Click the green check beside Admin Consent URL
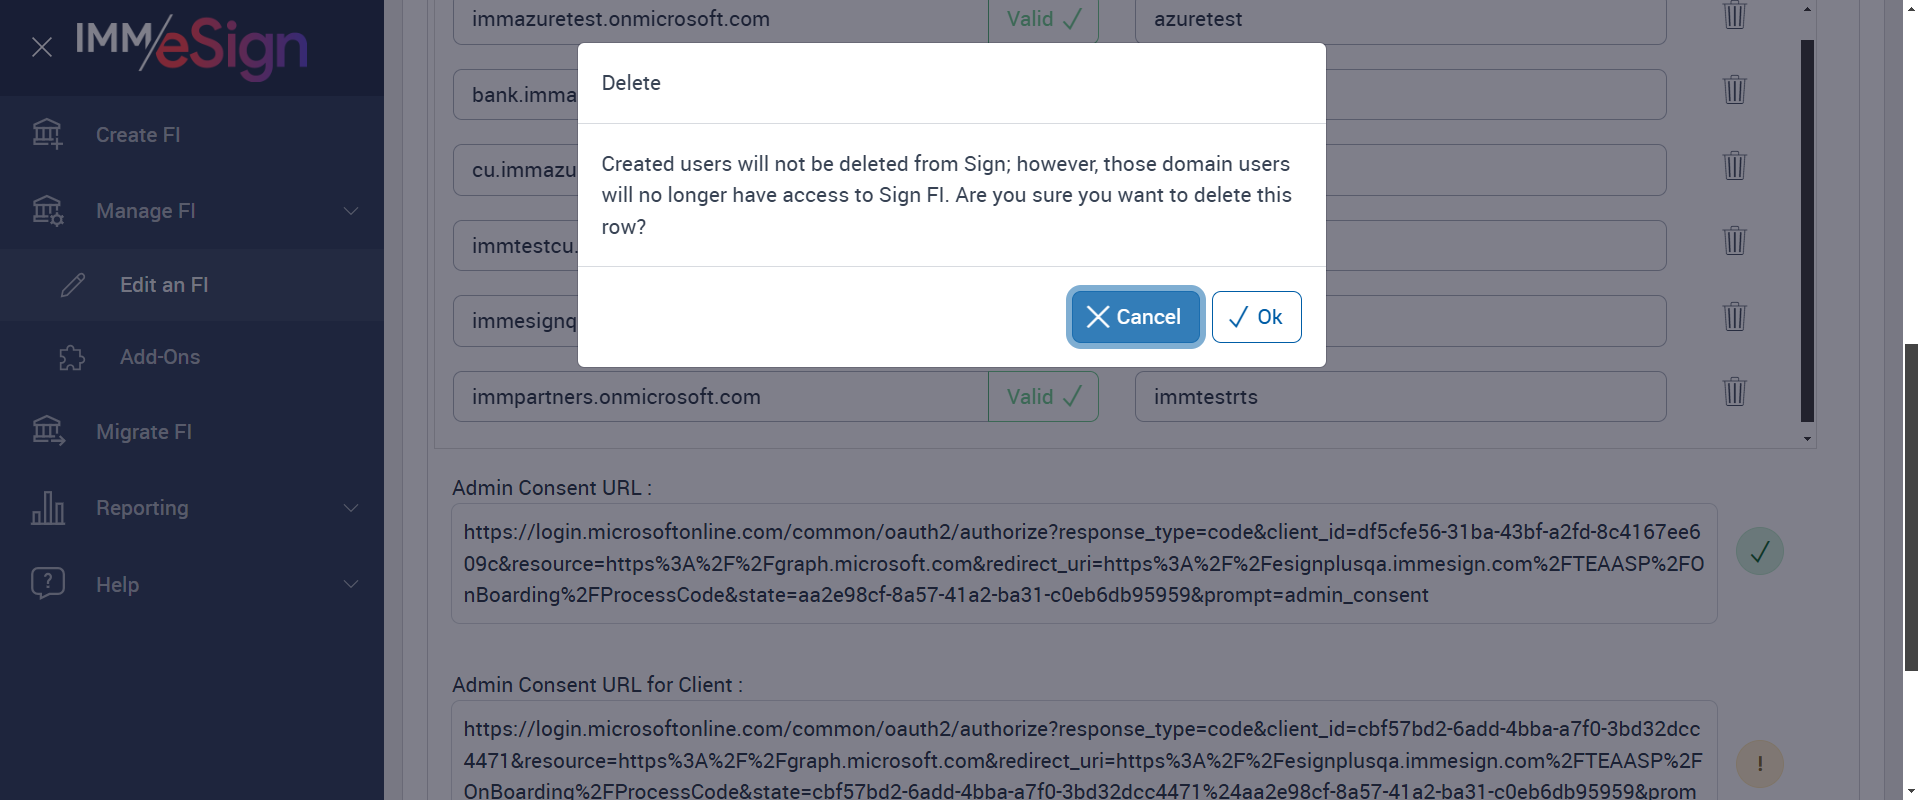This screenshot has width=1920, height=800. coord(1759,551)
